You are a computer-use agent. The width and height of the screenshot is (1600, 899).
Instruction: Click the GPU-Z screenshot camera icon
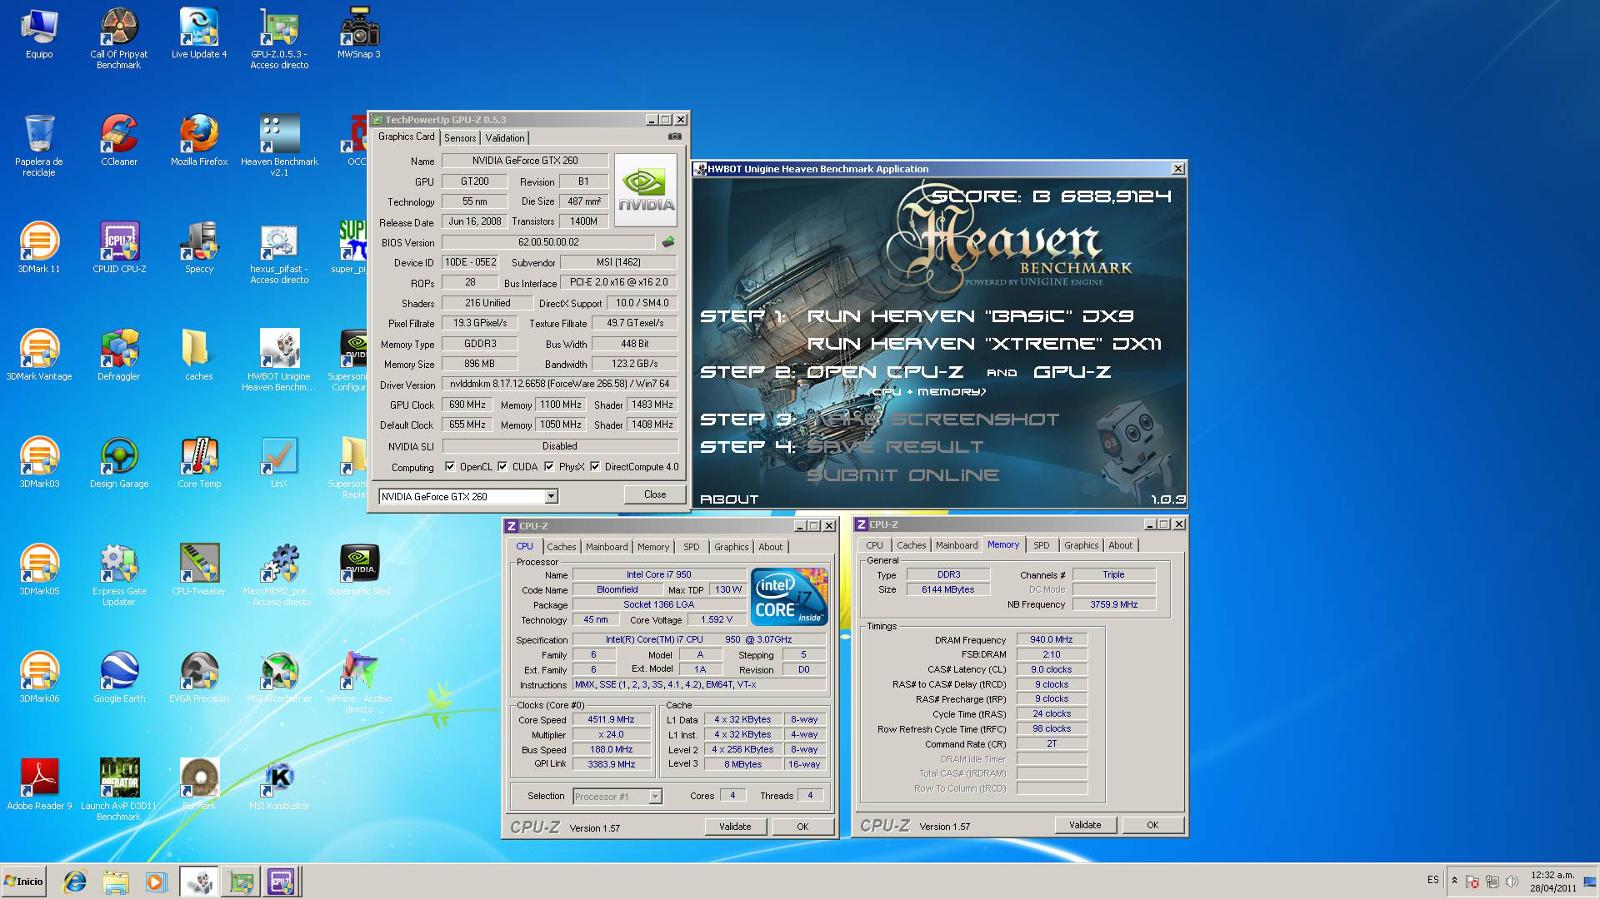click(x=675, y=137)
